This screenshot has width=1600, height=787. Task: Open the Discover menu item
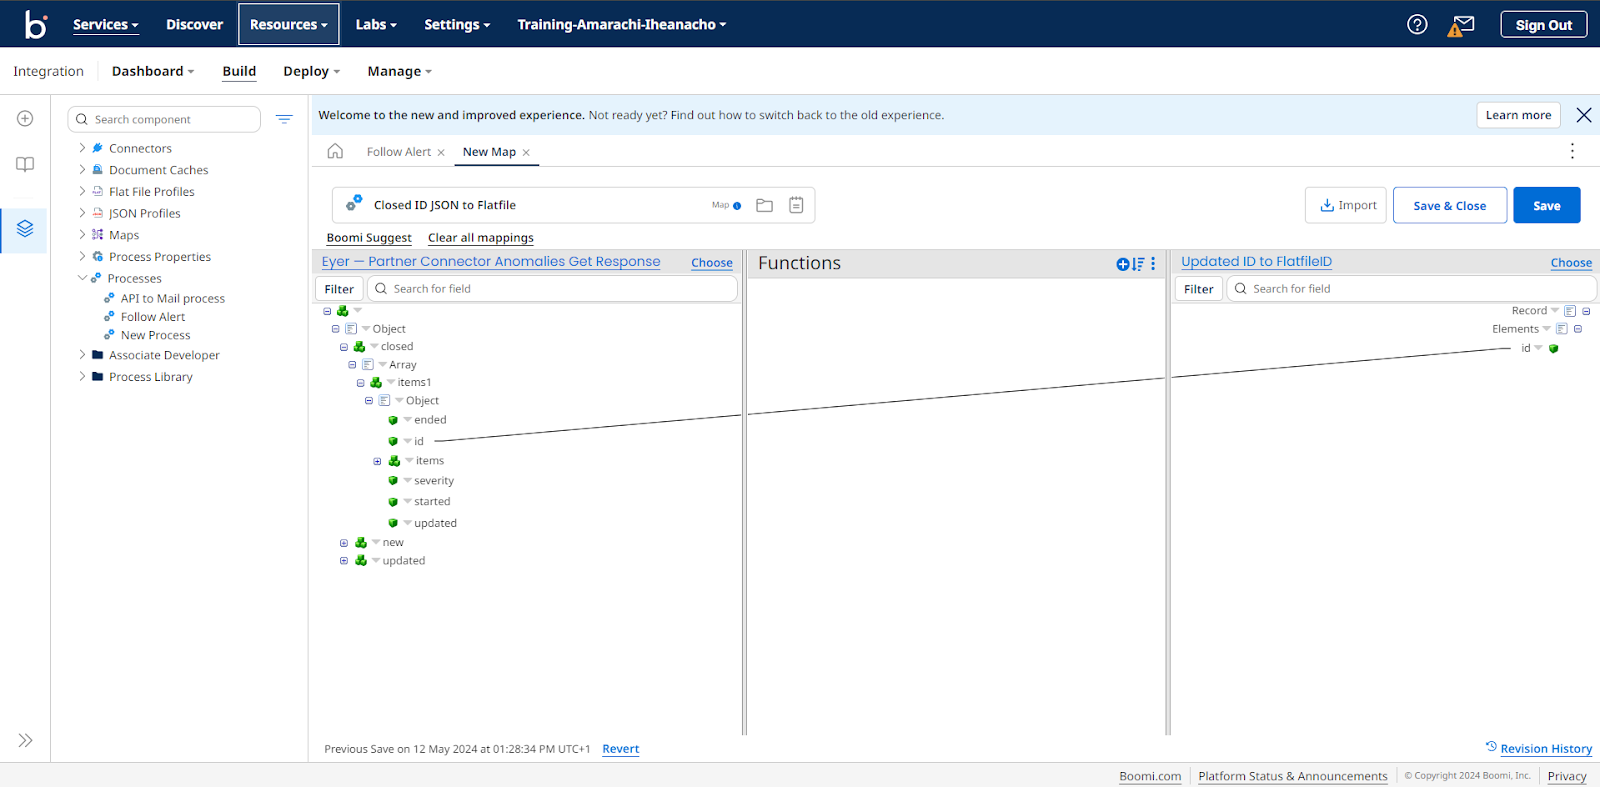(194, 24)
